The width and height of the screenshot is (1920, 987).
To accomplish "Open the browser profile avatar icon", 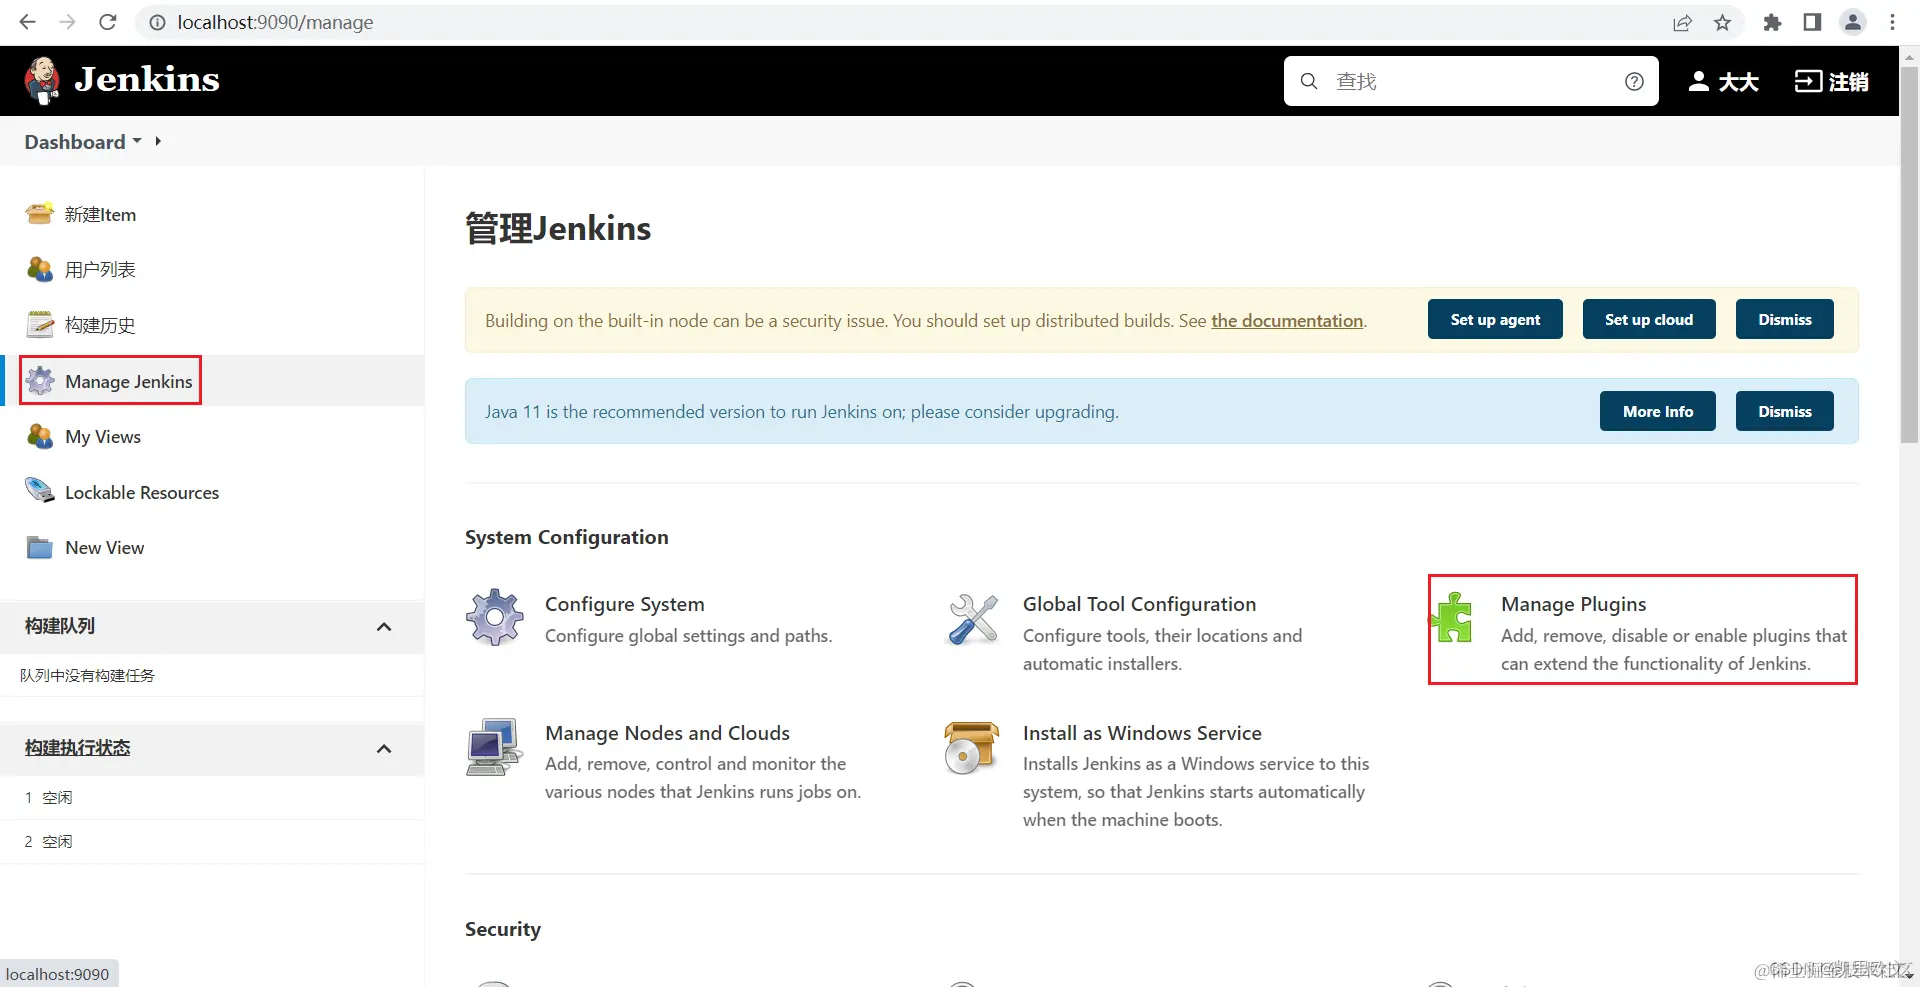I will (1852, 22).
